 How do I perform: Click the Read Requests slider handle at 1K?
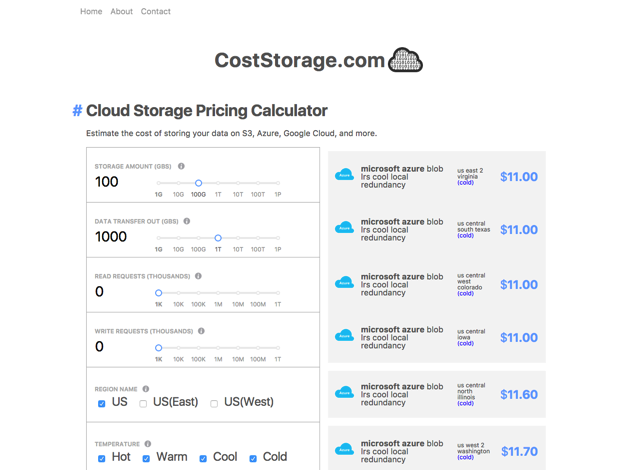(158, 293)
